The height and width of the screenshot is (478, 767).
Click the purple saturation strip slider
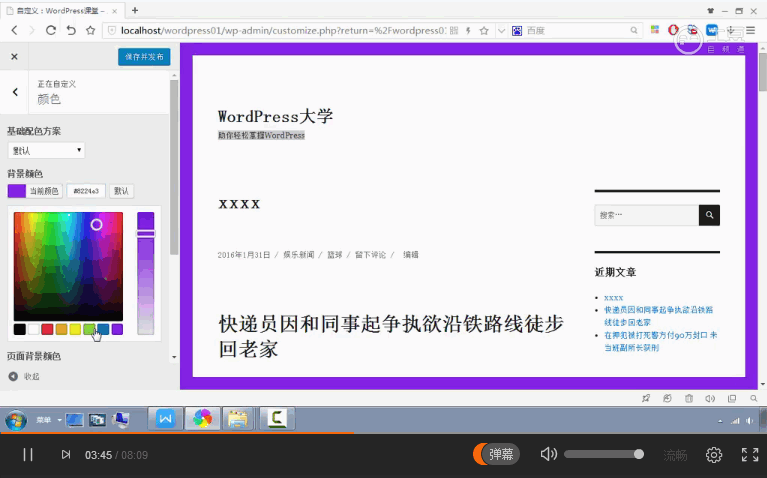click(145, 273)
